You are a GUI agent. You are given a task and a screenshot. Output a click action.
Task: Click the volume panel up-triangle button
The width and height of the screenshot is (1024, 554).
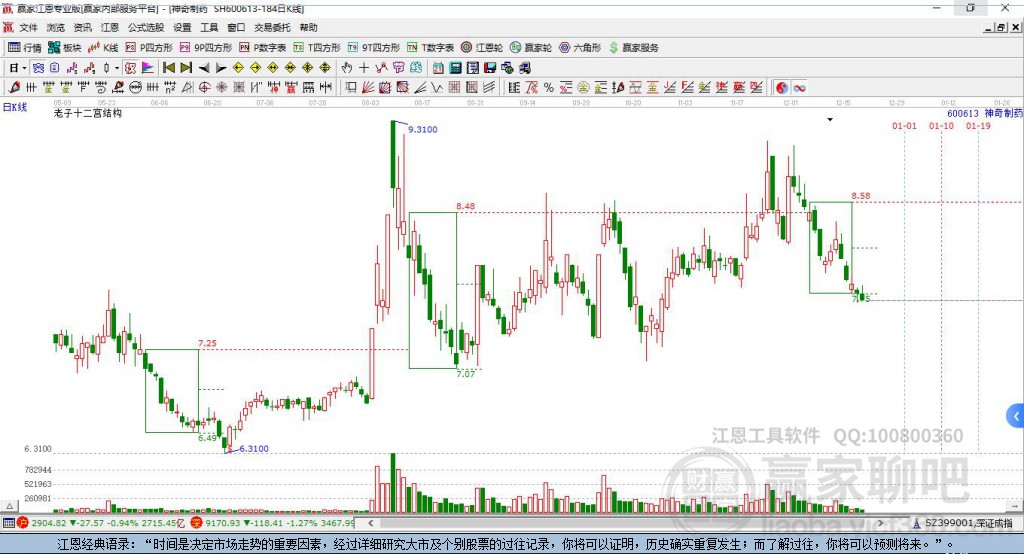tap(9, 506)
